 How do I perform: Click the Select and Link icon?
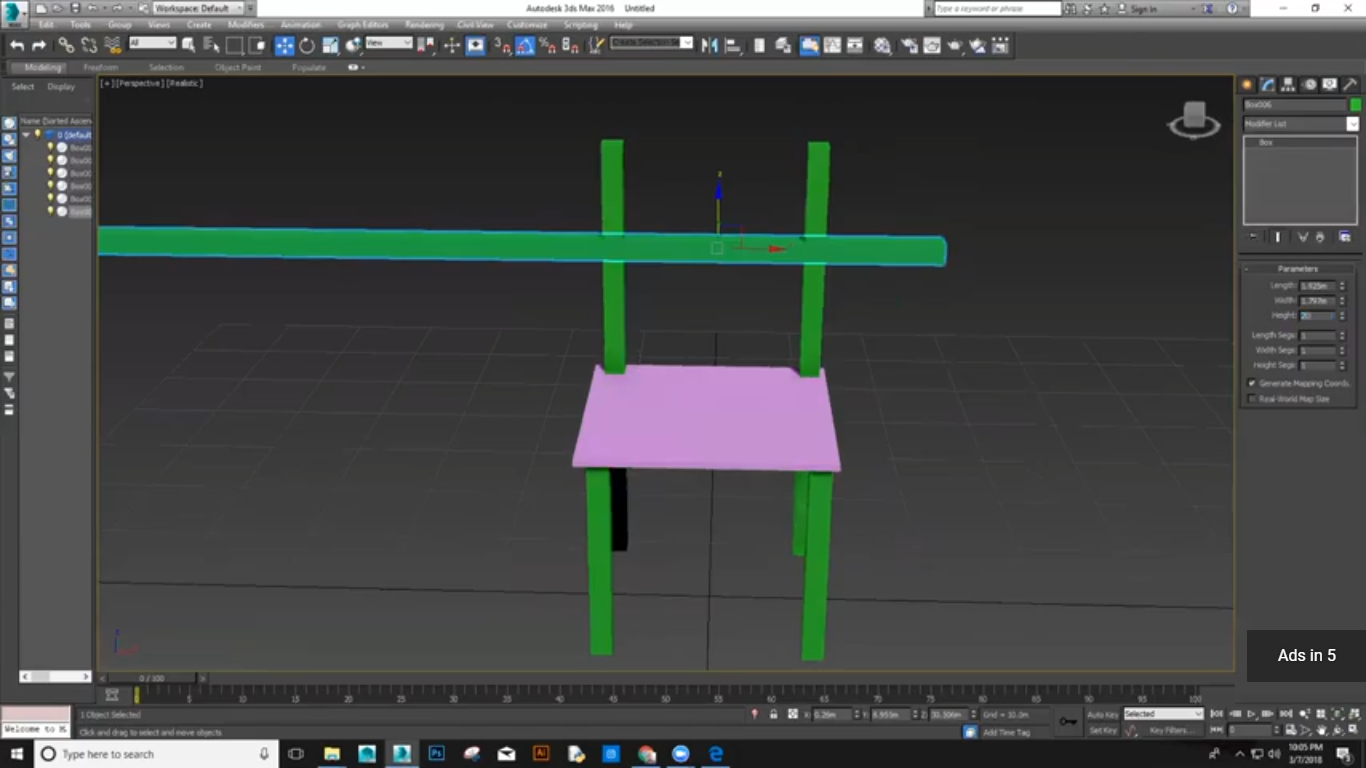click(x=66, y=45)
